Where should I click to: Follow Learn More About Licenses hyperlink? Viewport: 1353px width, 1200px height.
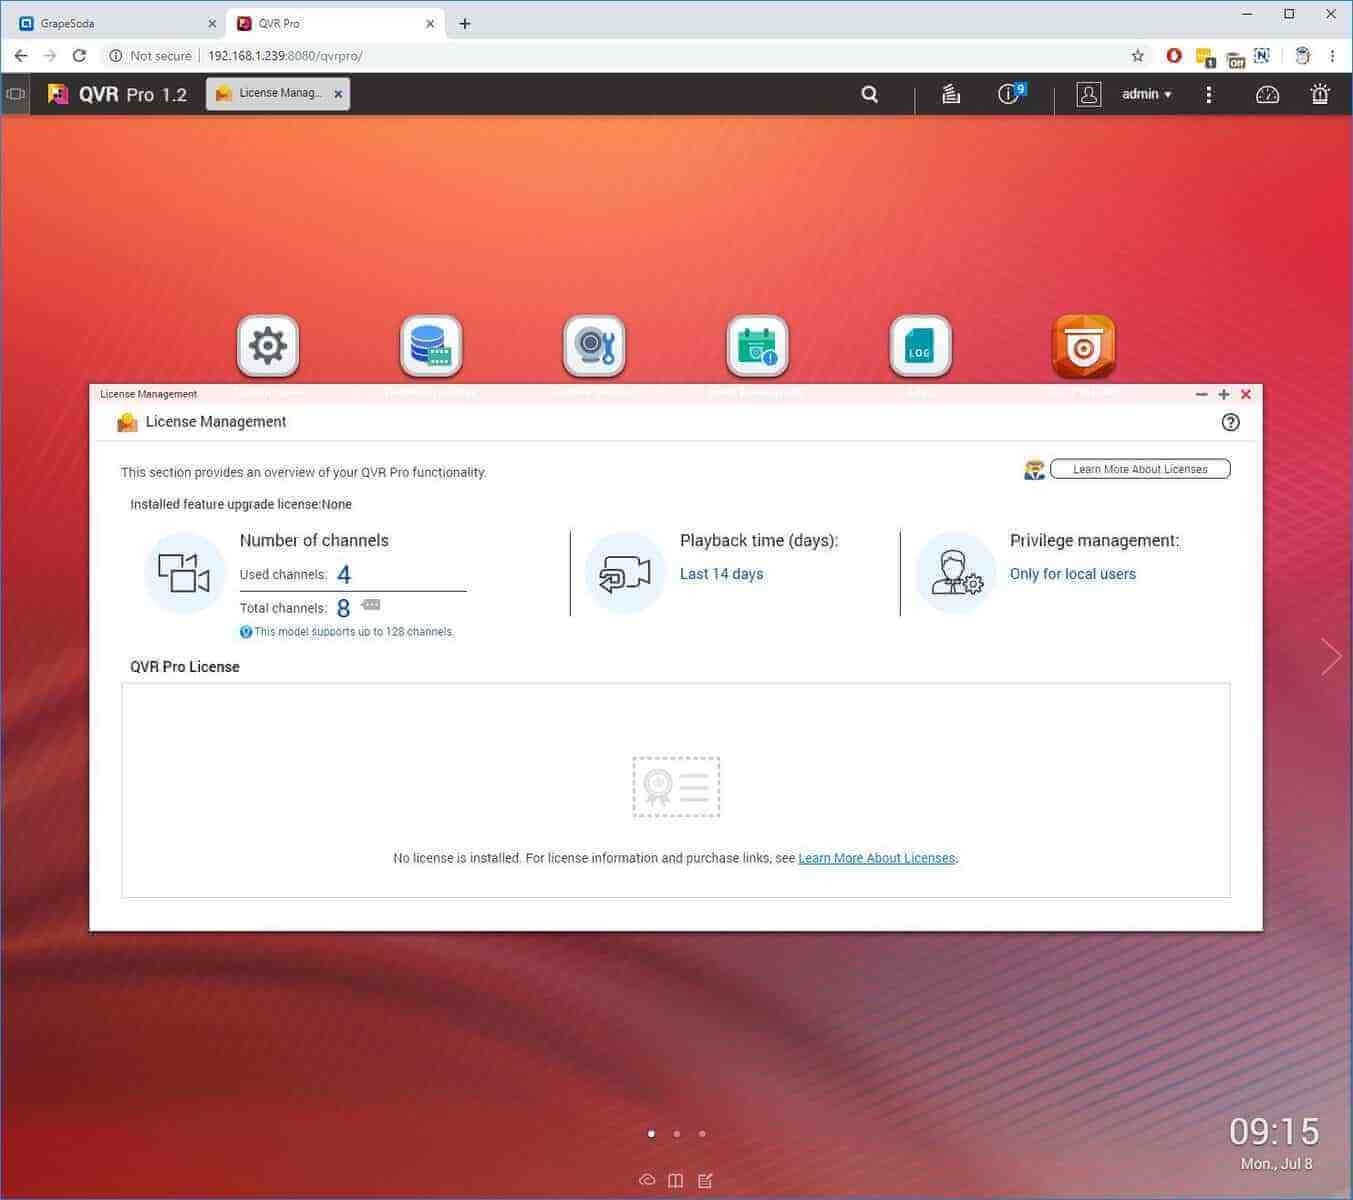[x=876, y=858]
